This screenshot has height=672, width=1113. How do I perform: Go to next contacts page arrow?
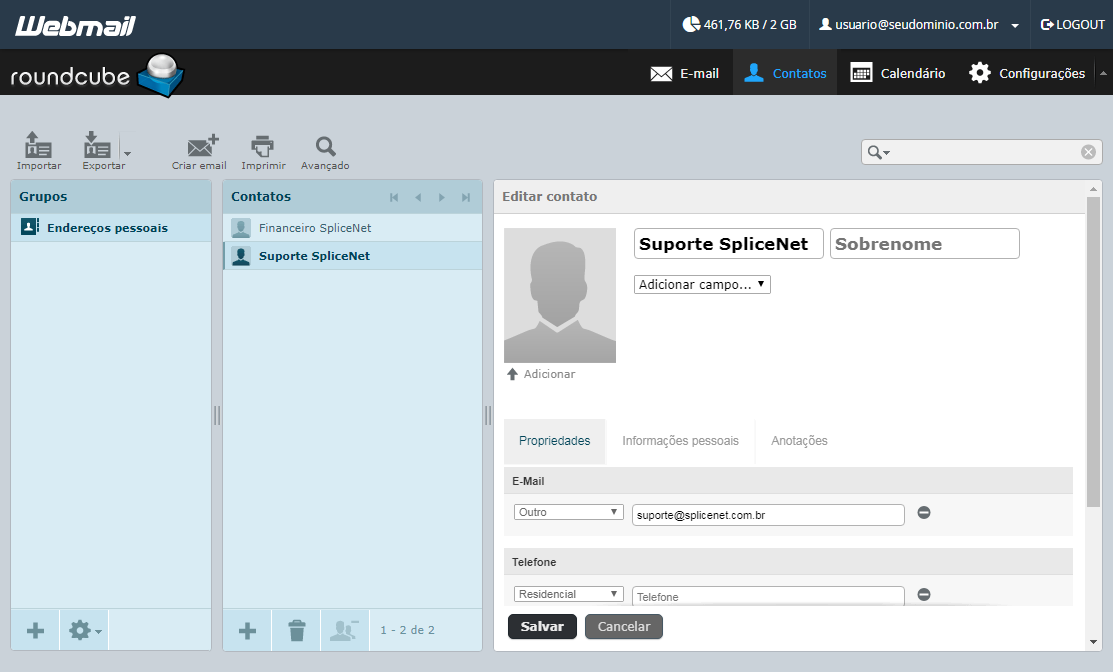(442, 197)
